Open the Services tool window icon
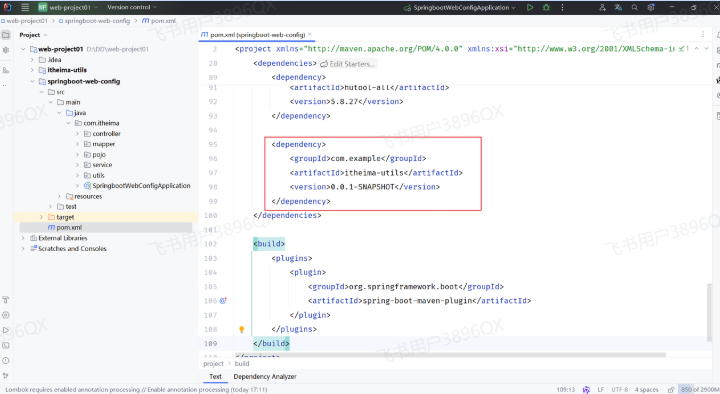720x394 pixels. (x=6, y=315)
